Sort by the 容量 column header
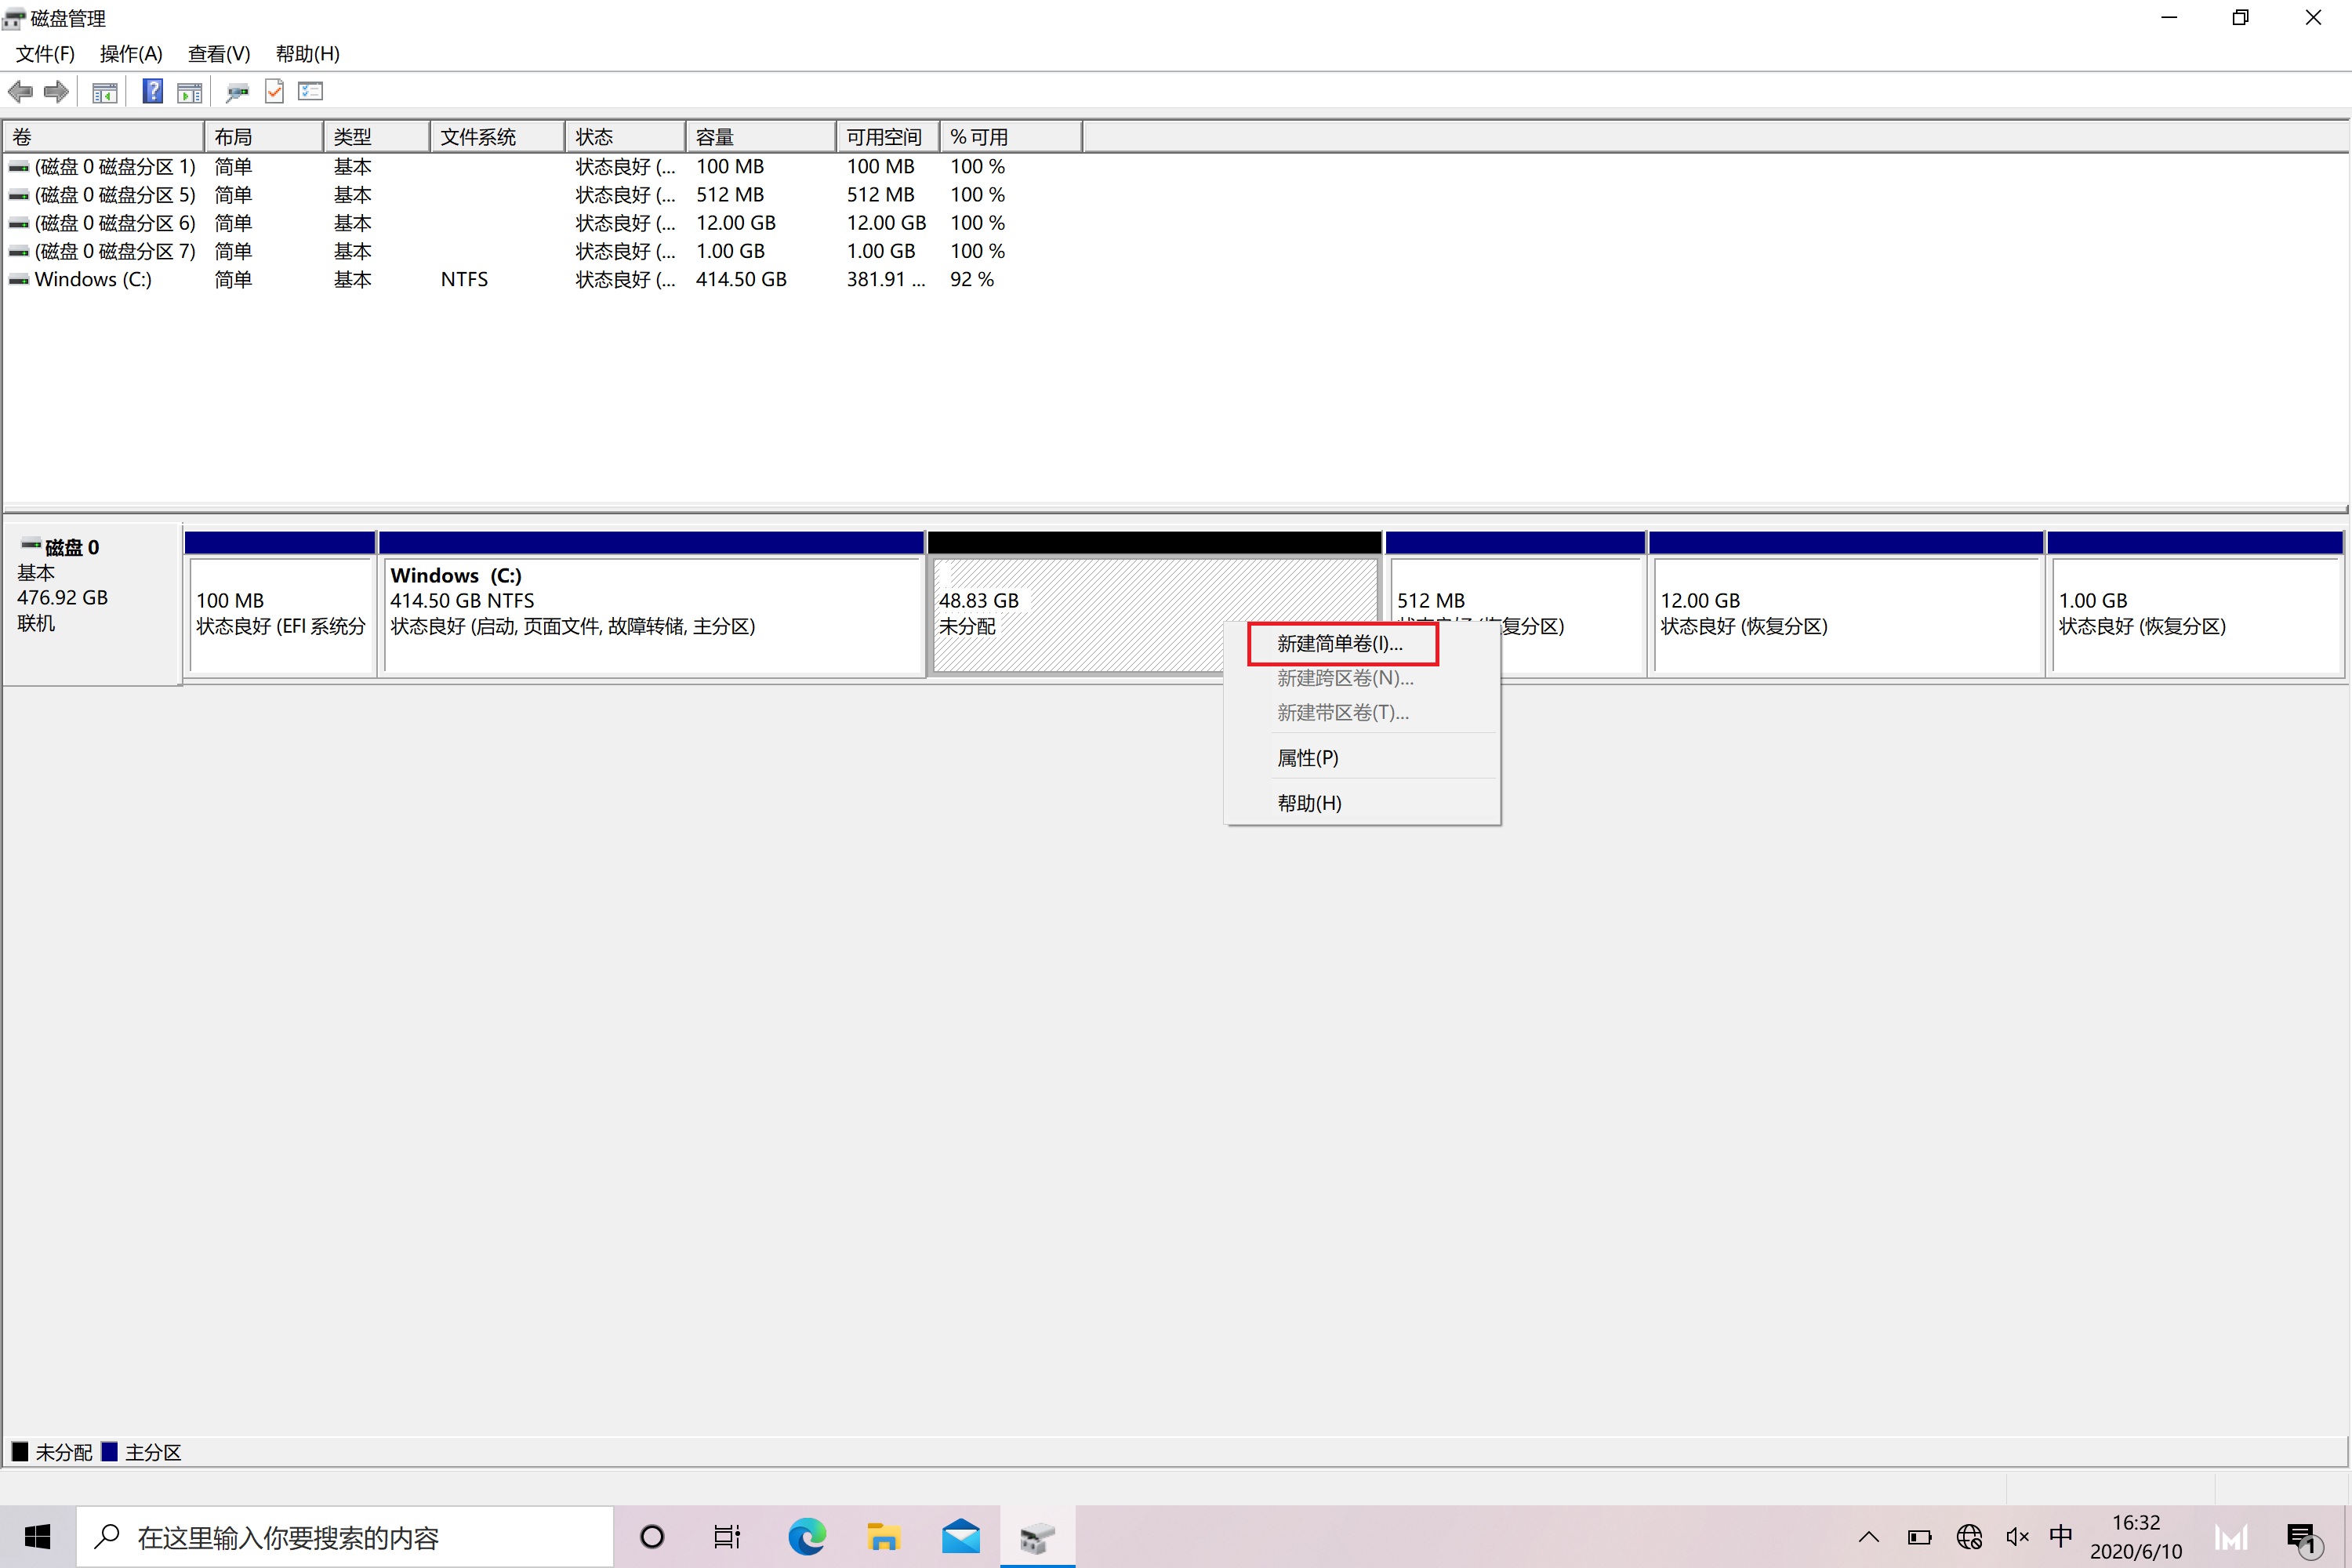This screenshot has height=1568, width=2352. 758,137
